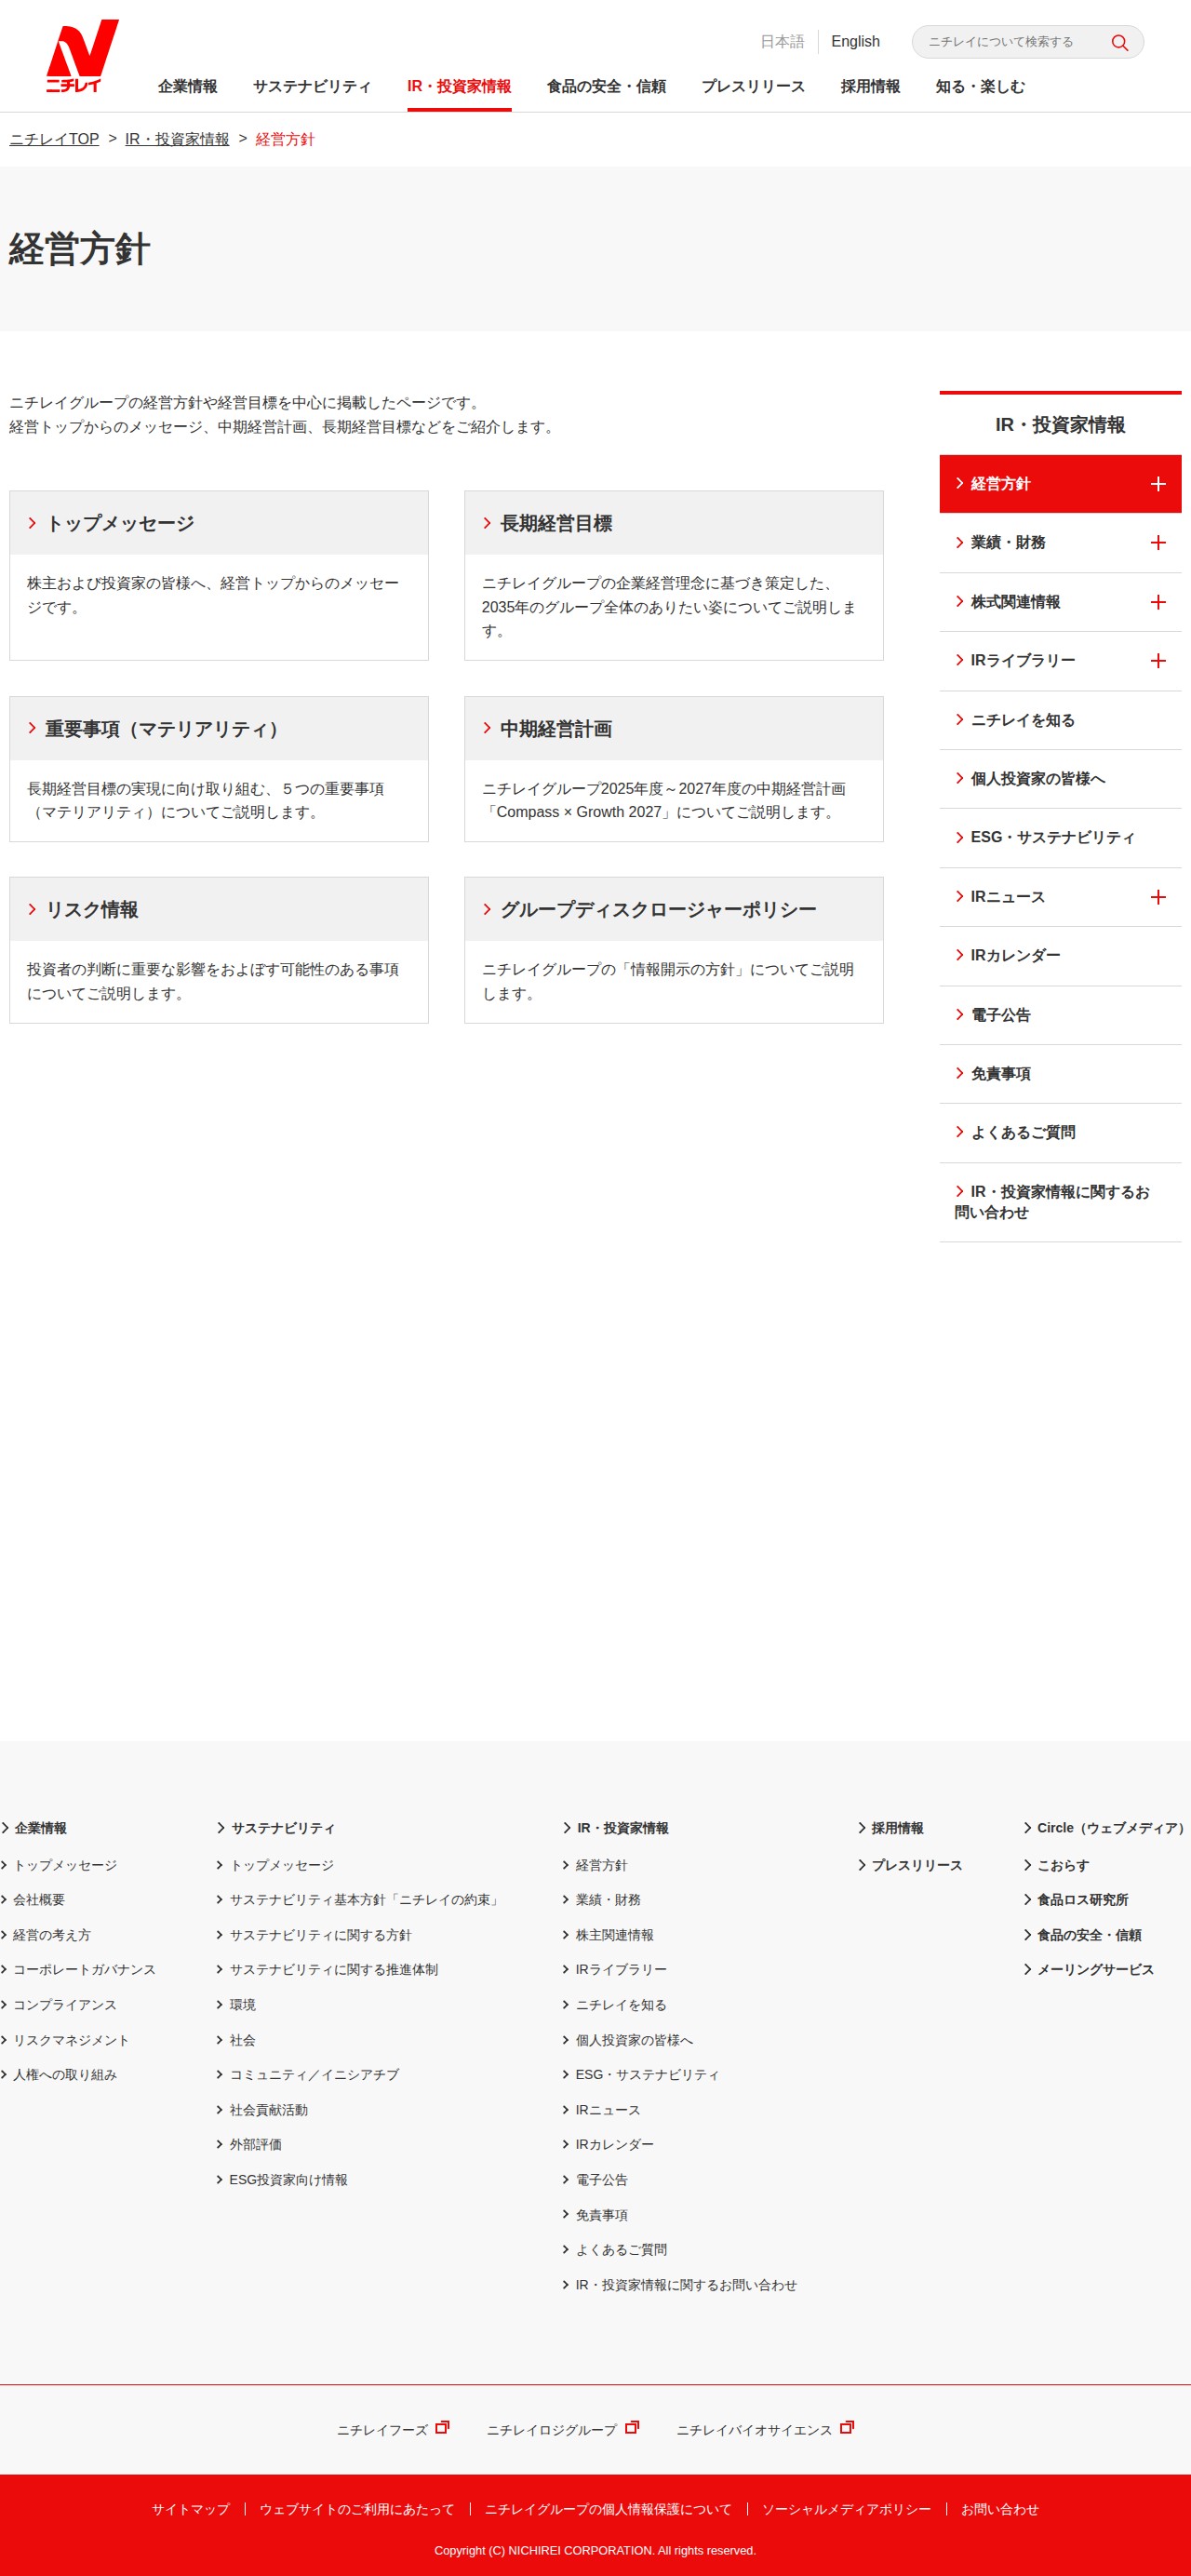Open footer こおらす link
Viewport: 1191px width, 2576px height.
[1062, 1865]
